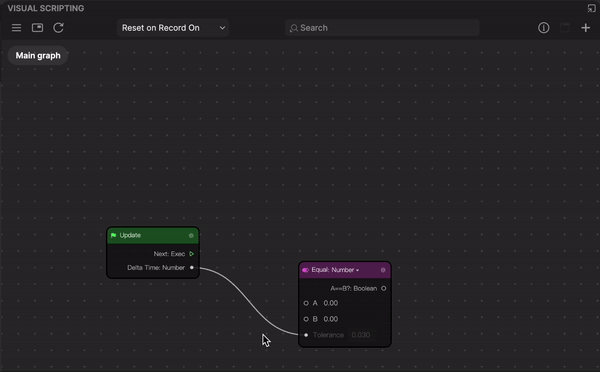
Task: Click the Delta Time: Number output port
Action: 192,268
